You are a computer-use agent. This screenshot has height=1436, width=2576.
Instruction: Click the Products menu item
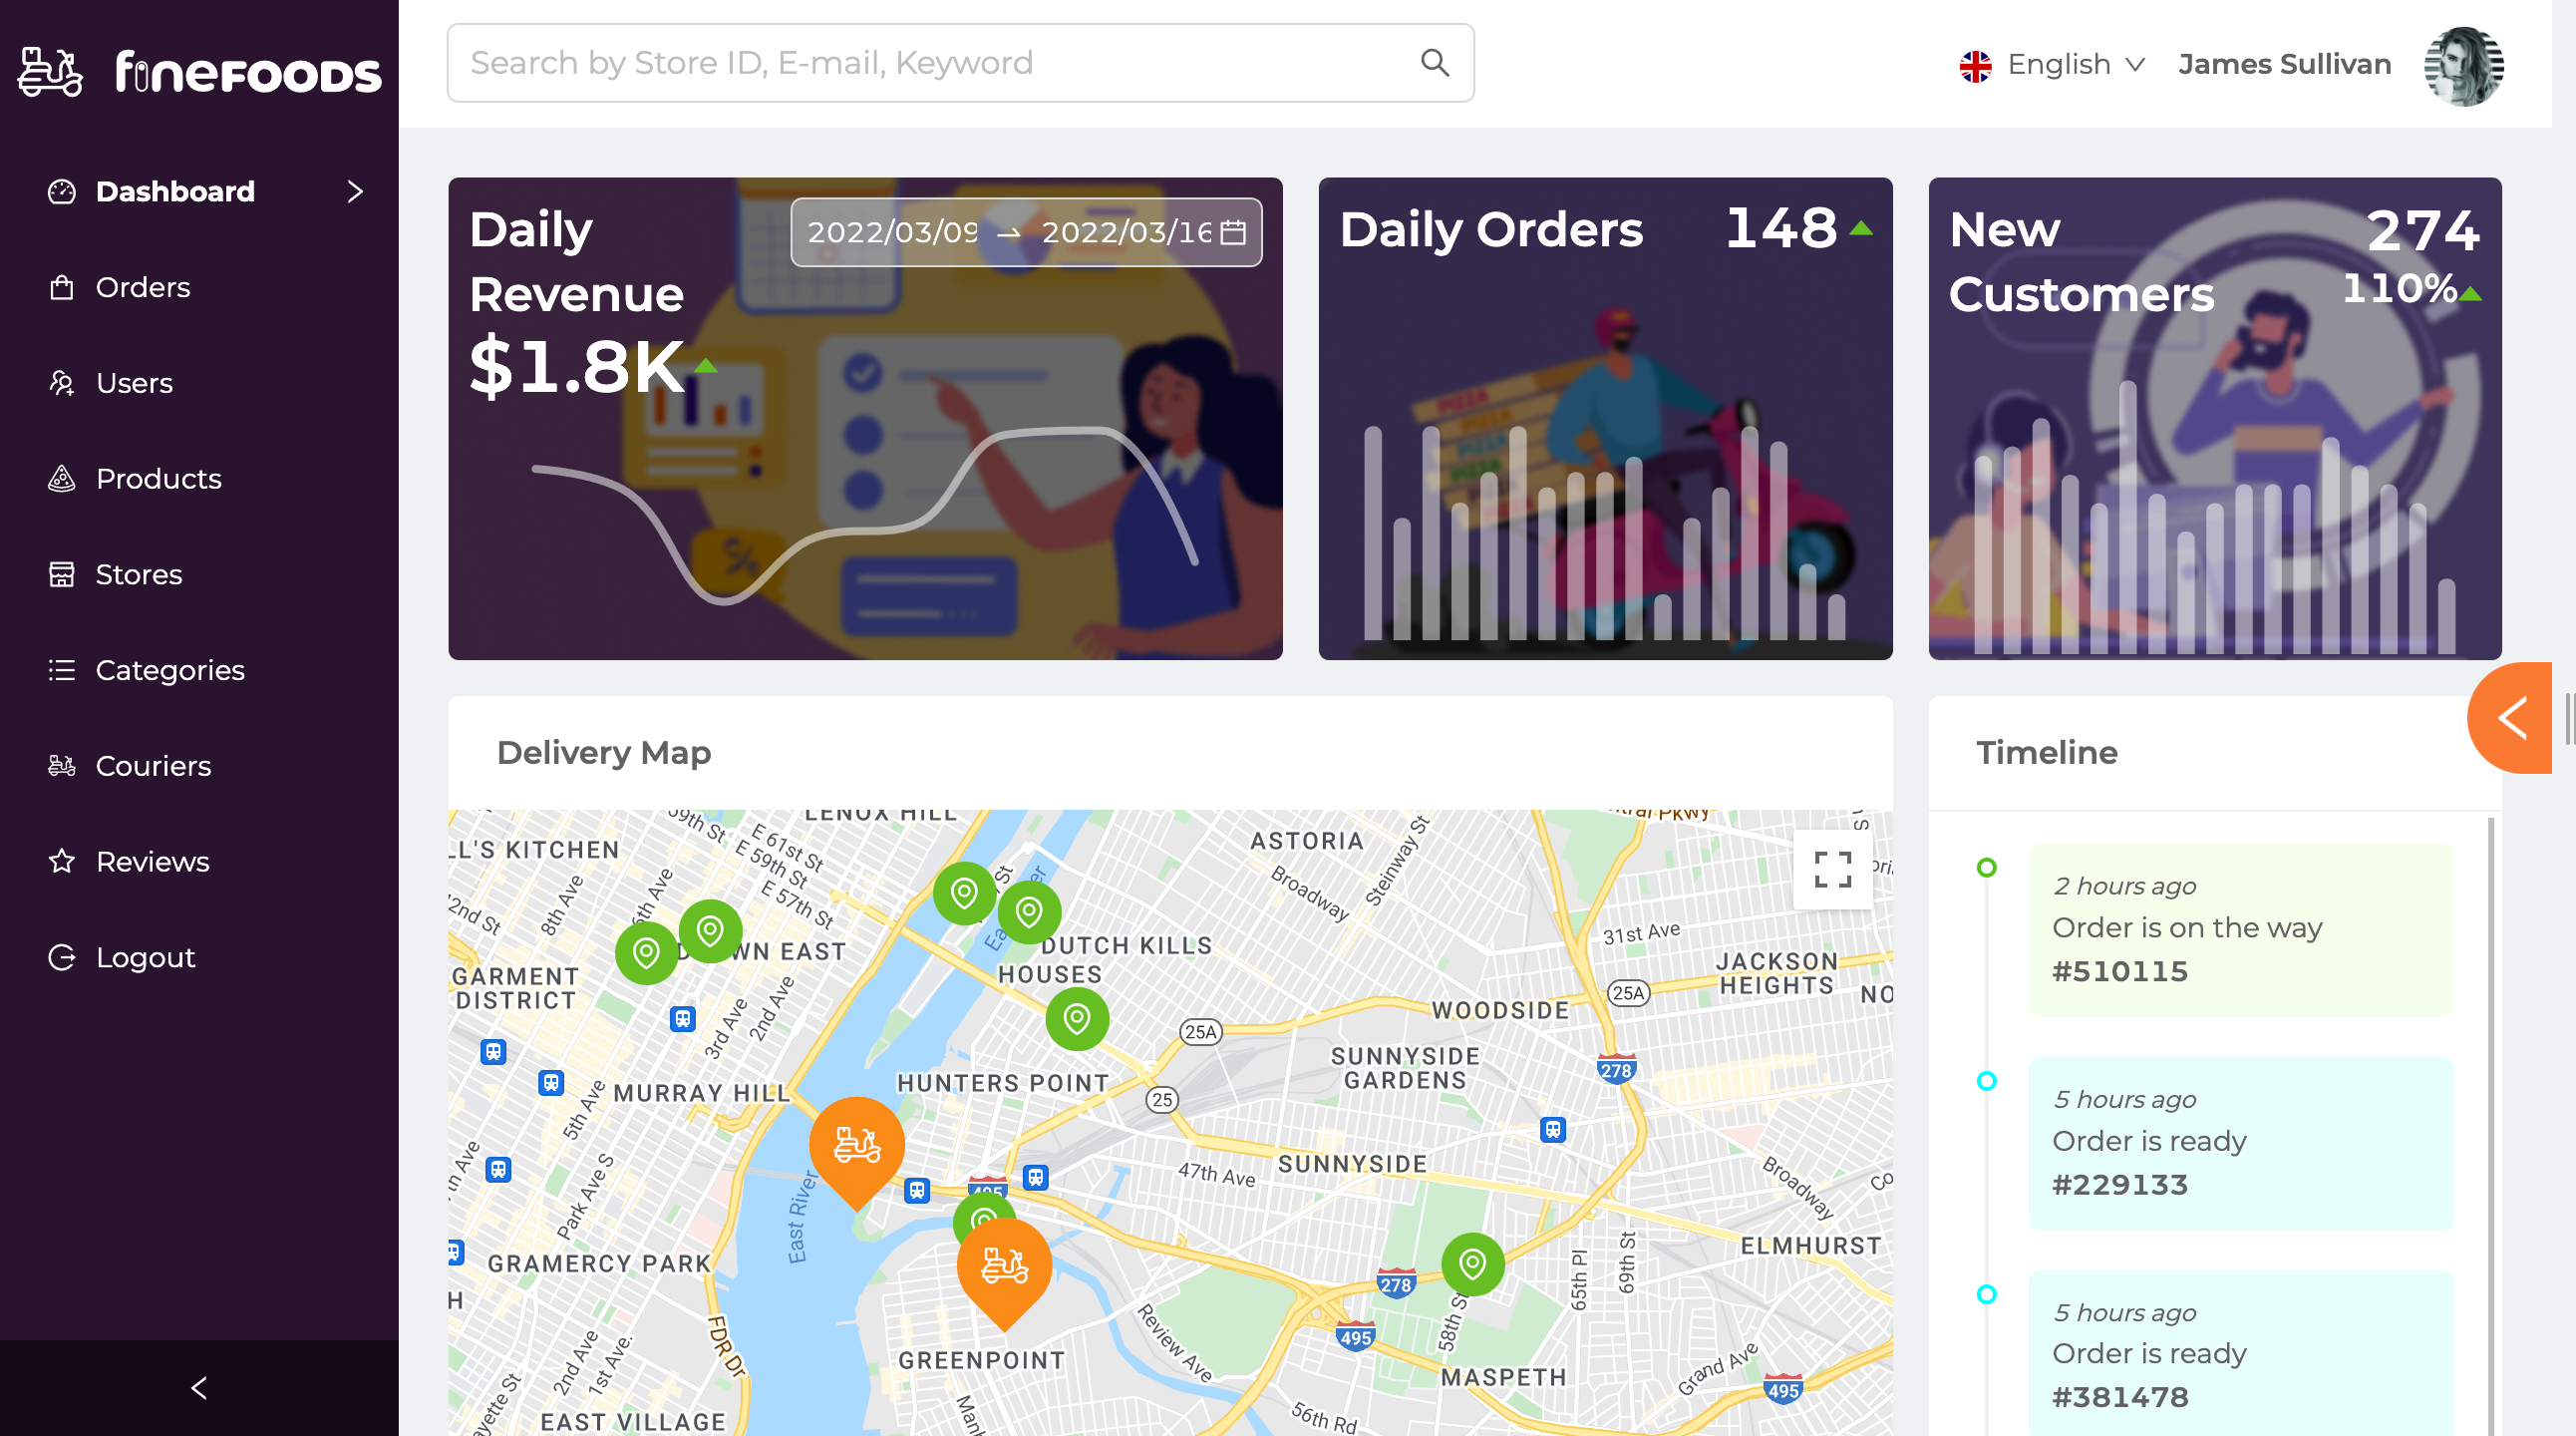point(160,478)
